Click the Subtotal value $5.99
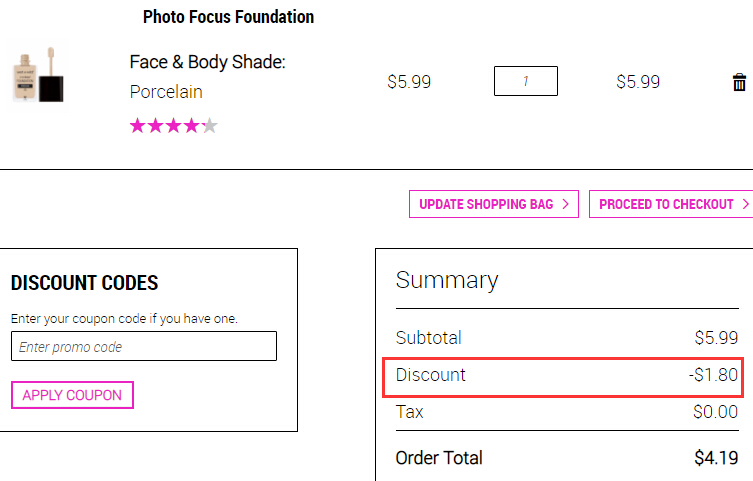Screen dimensions: 753x481 coord(716,338)
